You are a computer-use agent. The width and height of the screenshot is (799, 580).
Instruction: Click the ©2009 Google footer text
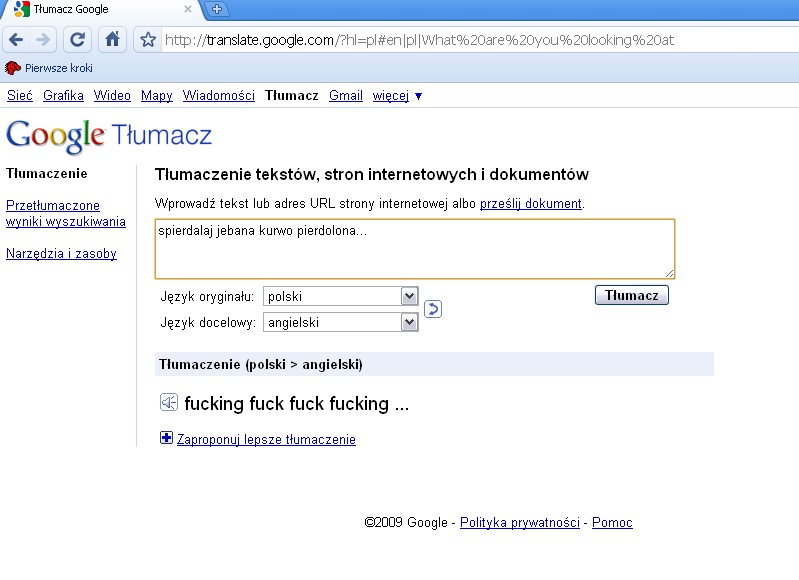tap(406, 522)
